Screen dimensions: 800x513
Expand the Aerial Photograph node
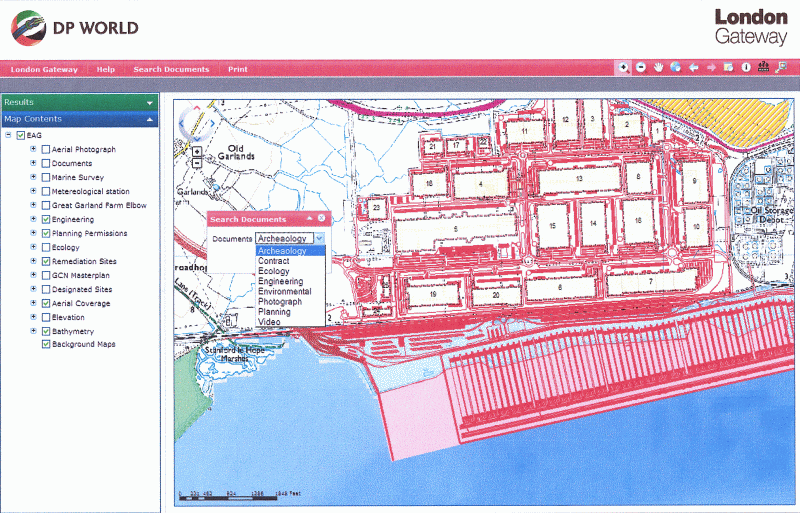(33, 149)
